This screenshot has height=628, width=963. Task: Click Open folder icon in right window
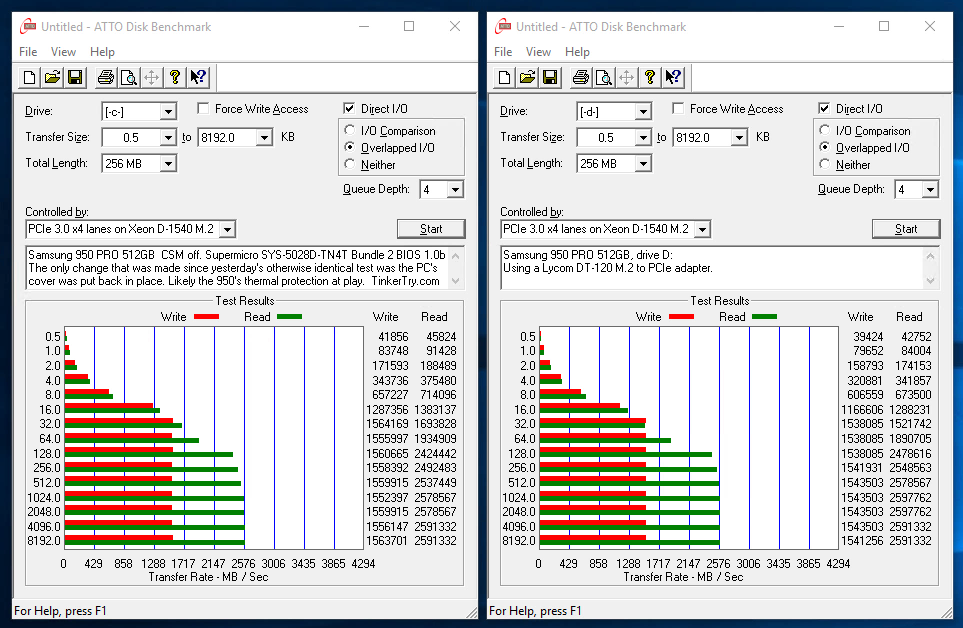click(527, 77)
